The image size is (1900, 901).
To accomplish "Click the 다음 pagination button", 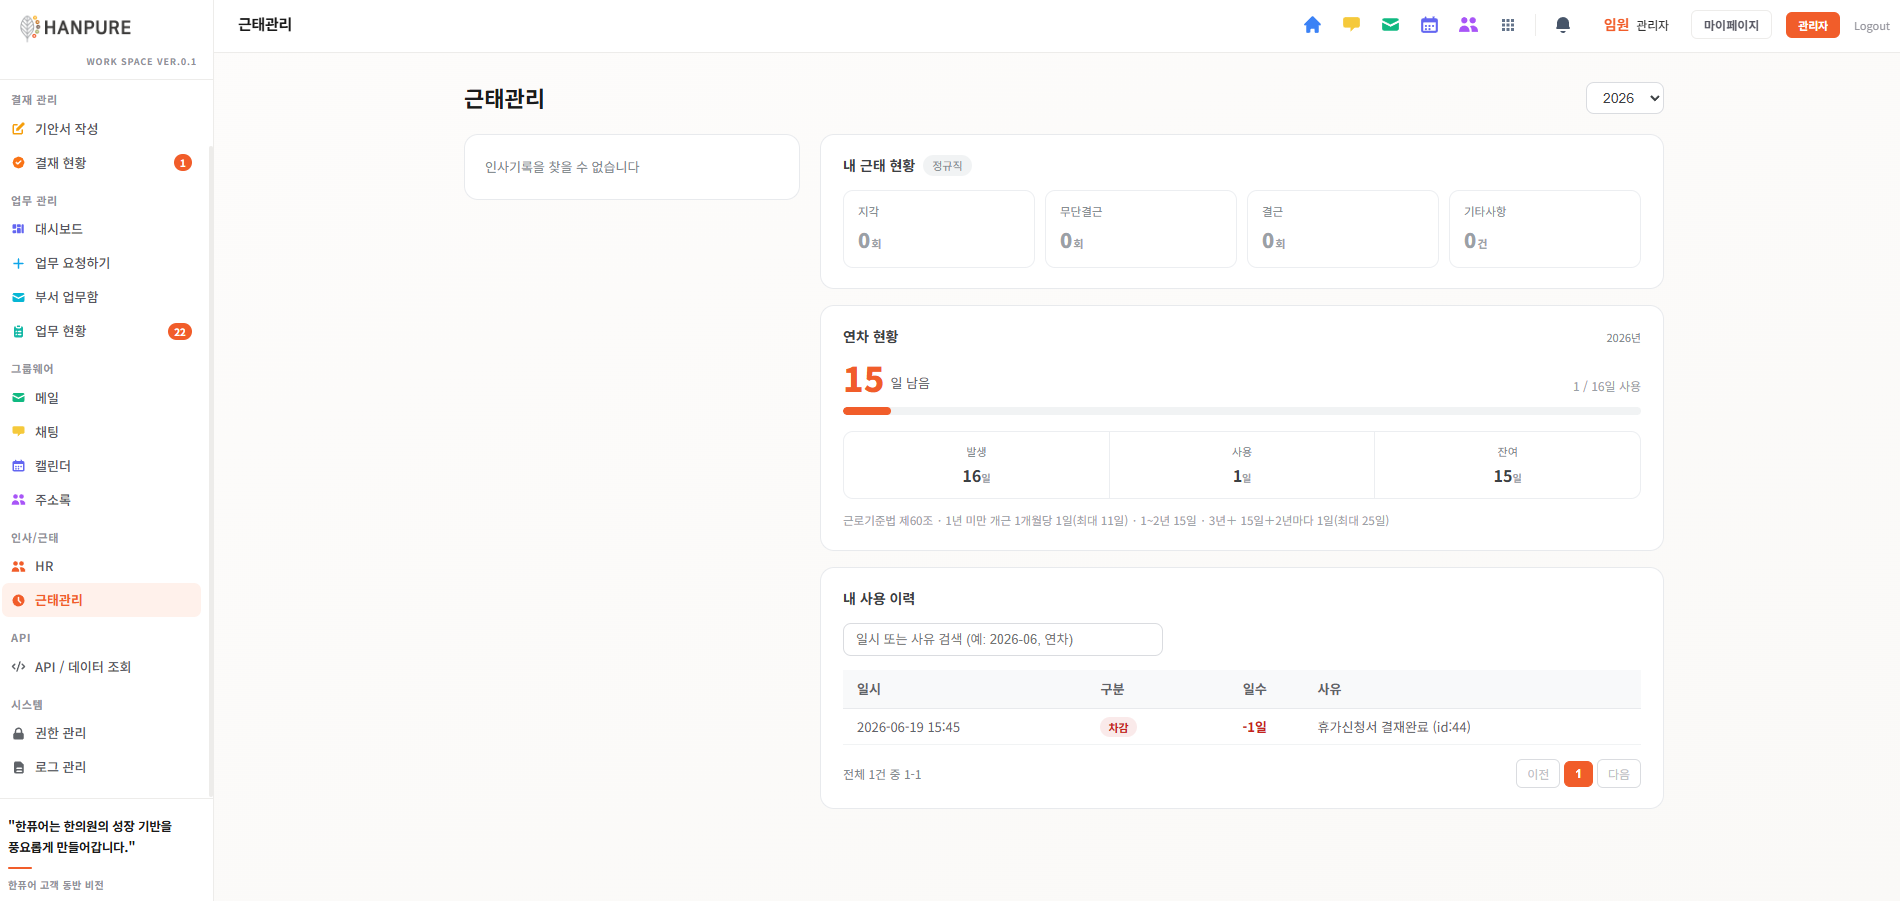I will click(x=1619, y=774).
